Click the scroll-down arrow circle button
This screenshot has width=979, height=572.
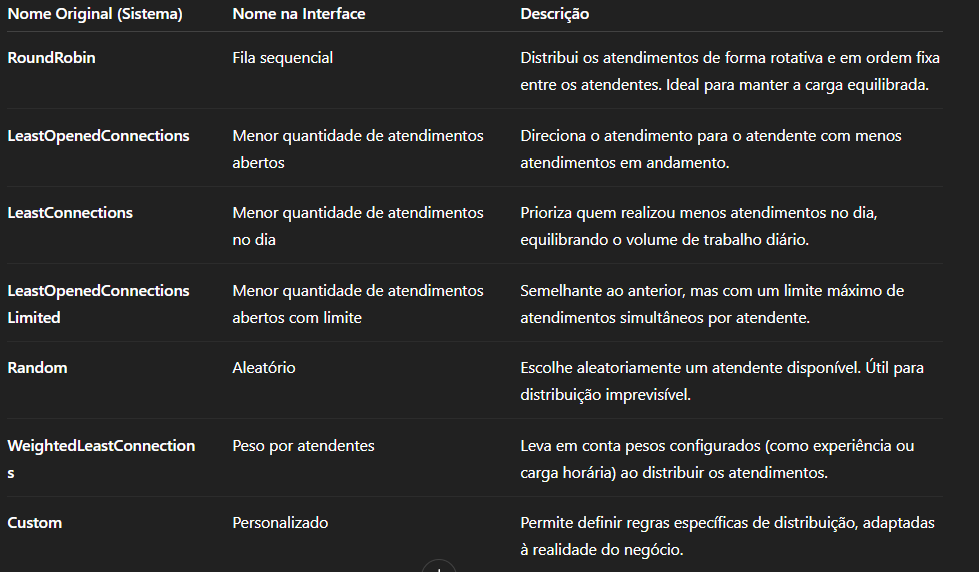(438, 568)
